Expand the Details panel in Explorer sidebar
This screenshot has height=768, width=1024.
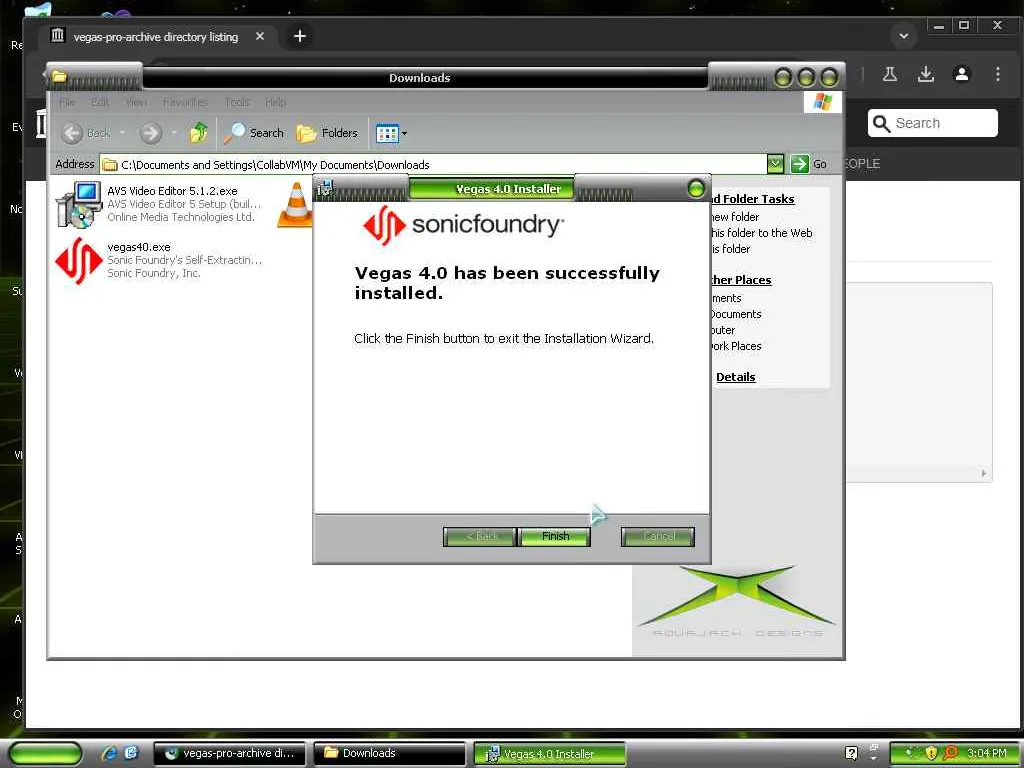(x=735, y=377)
